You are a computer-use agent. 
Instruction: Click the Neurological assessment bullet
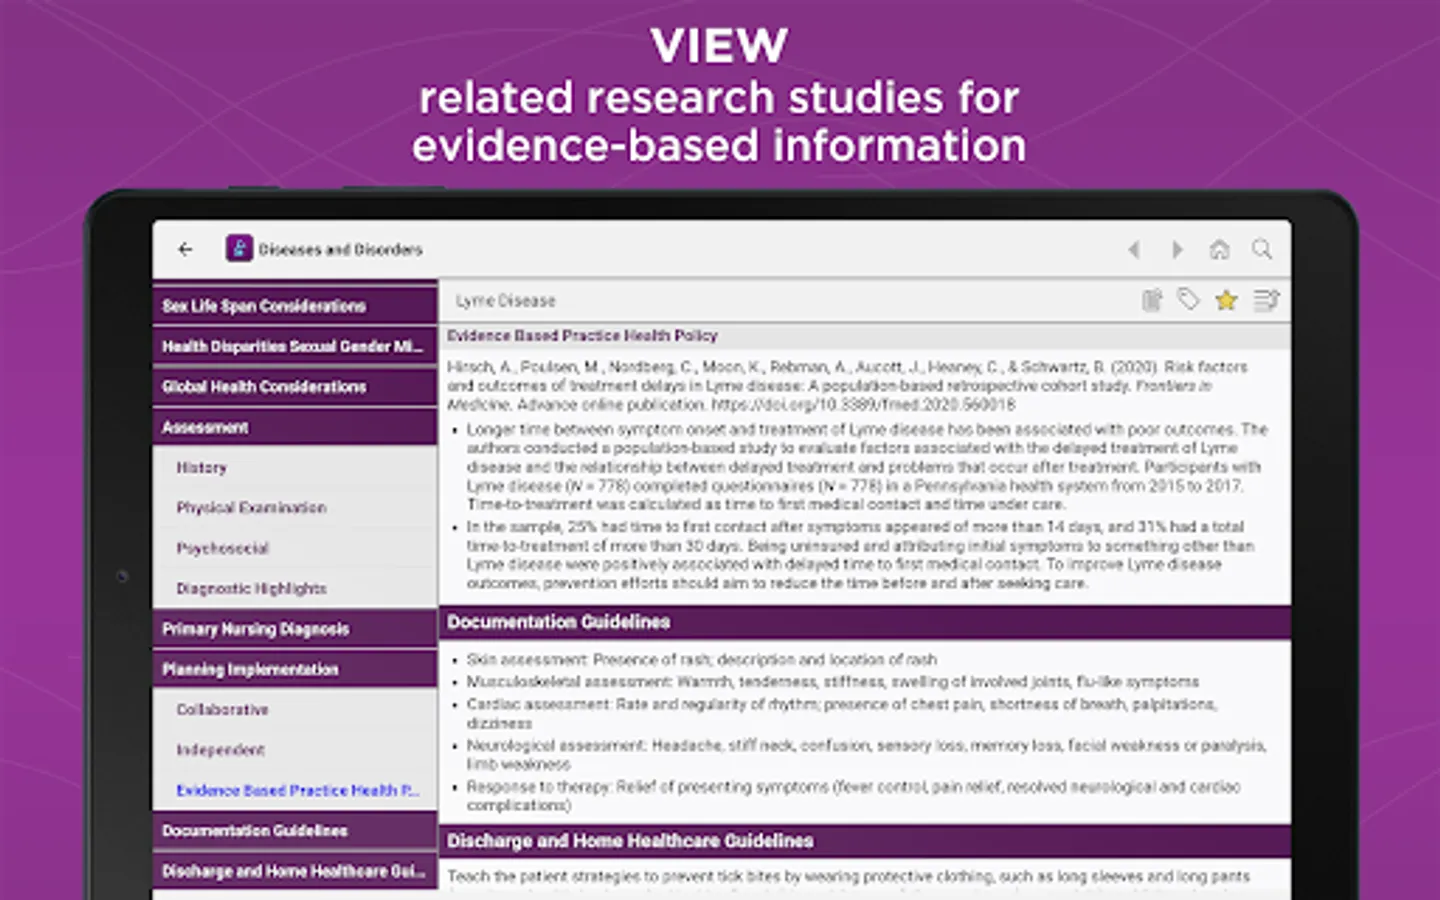[866, 755]
